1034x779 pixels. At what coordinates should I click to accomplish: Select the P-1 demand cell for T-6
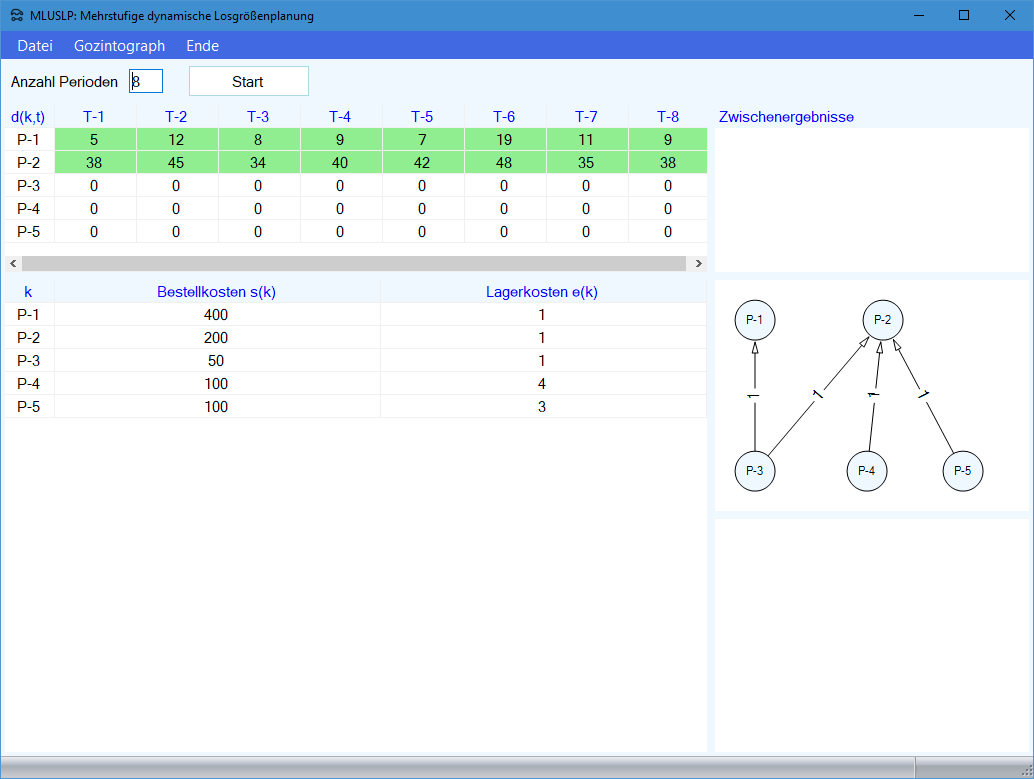[x=504, y=140]
